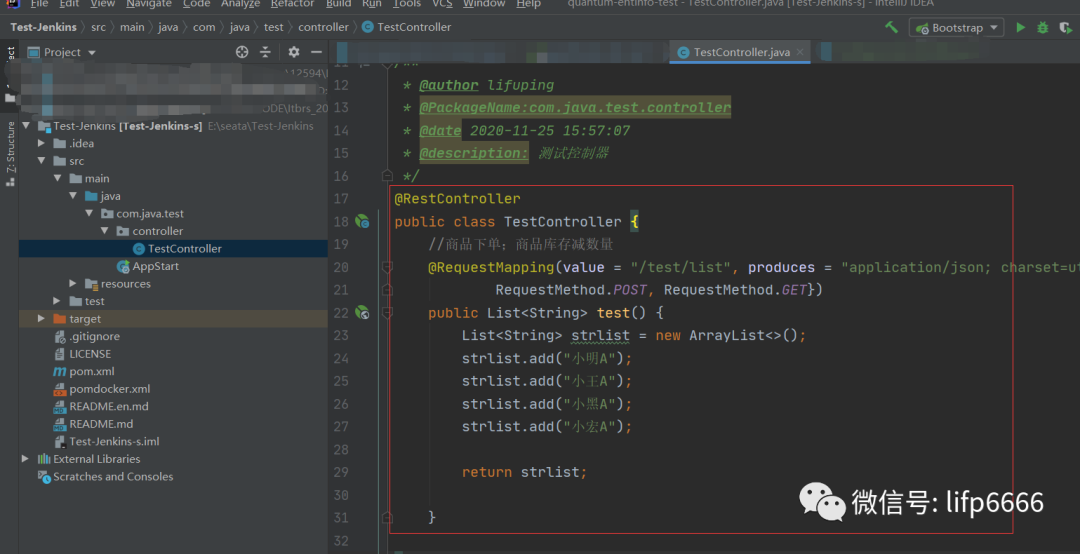Collapse the src folder

[x=41, y=161]
